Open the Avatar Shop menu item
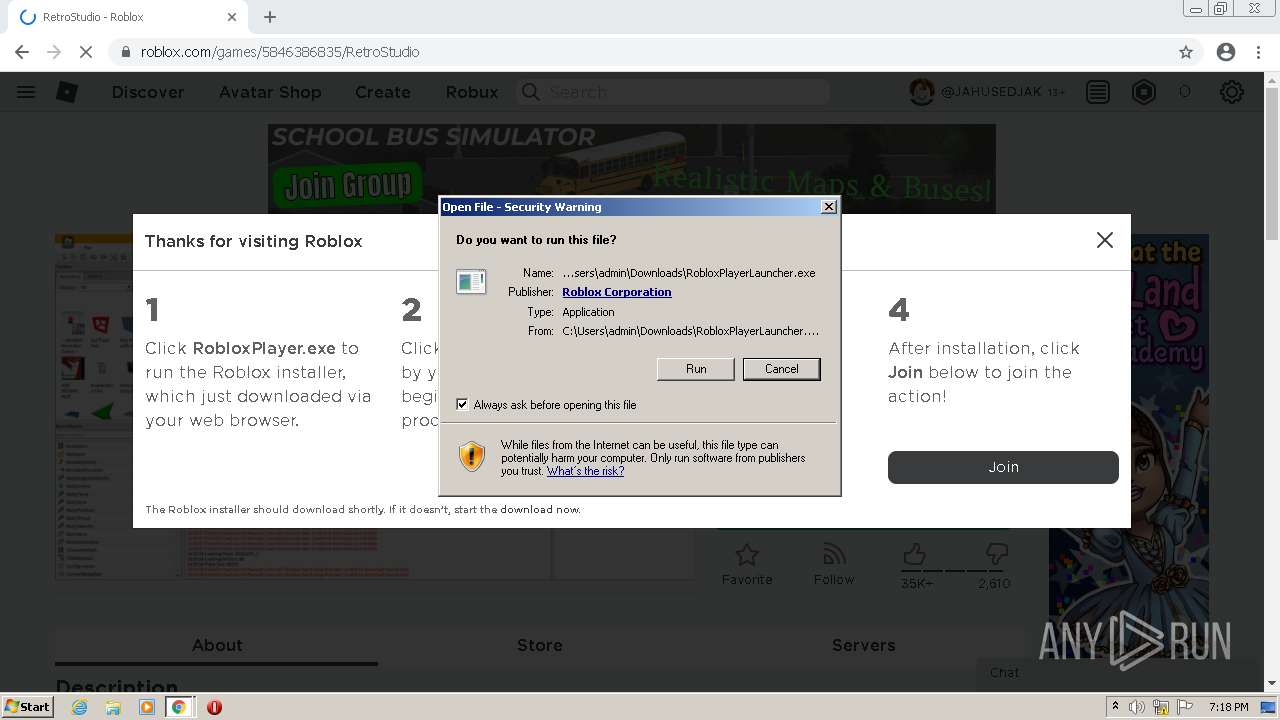Viewport: 1280px width, 720px height. 270,92
